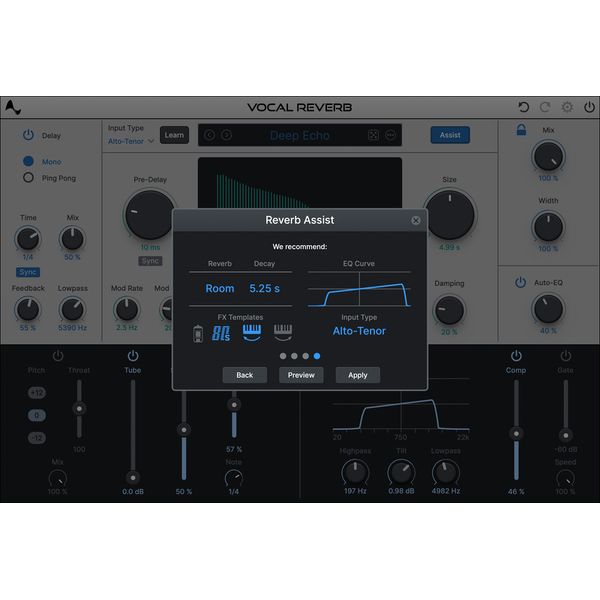Image resolution: width=600 pixels, height=600 pixels.
Task: Select the -12 pitch button
Action: (x=37, y=438)
